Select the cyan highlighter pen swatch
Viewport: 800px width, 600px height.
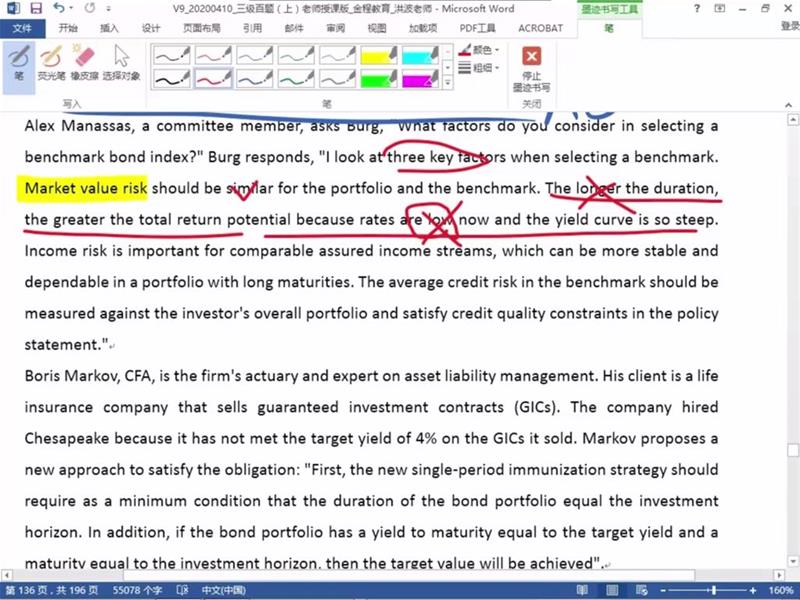(x=420, y=55)
